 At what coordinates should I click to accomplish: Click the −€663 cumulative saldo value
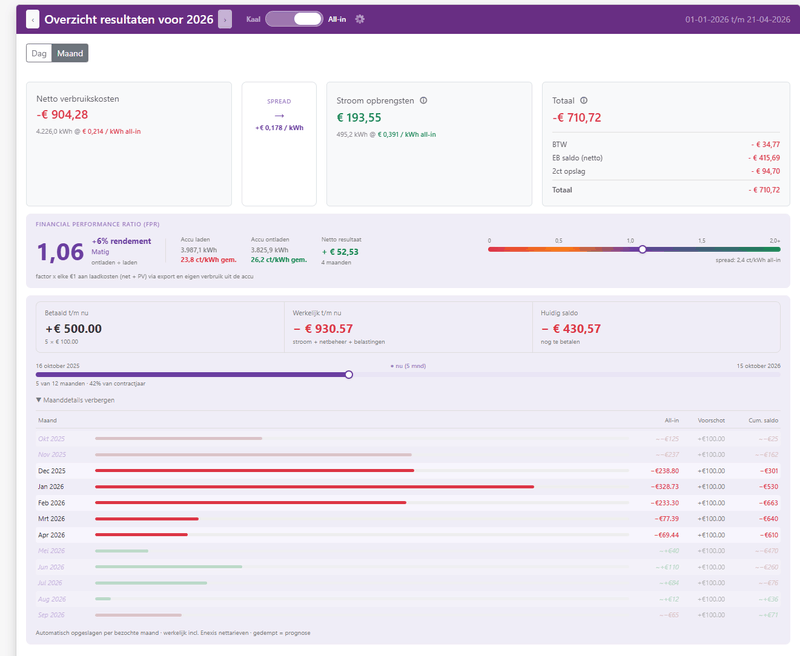pos(769,503)
